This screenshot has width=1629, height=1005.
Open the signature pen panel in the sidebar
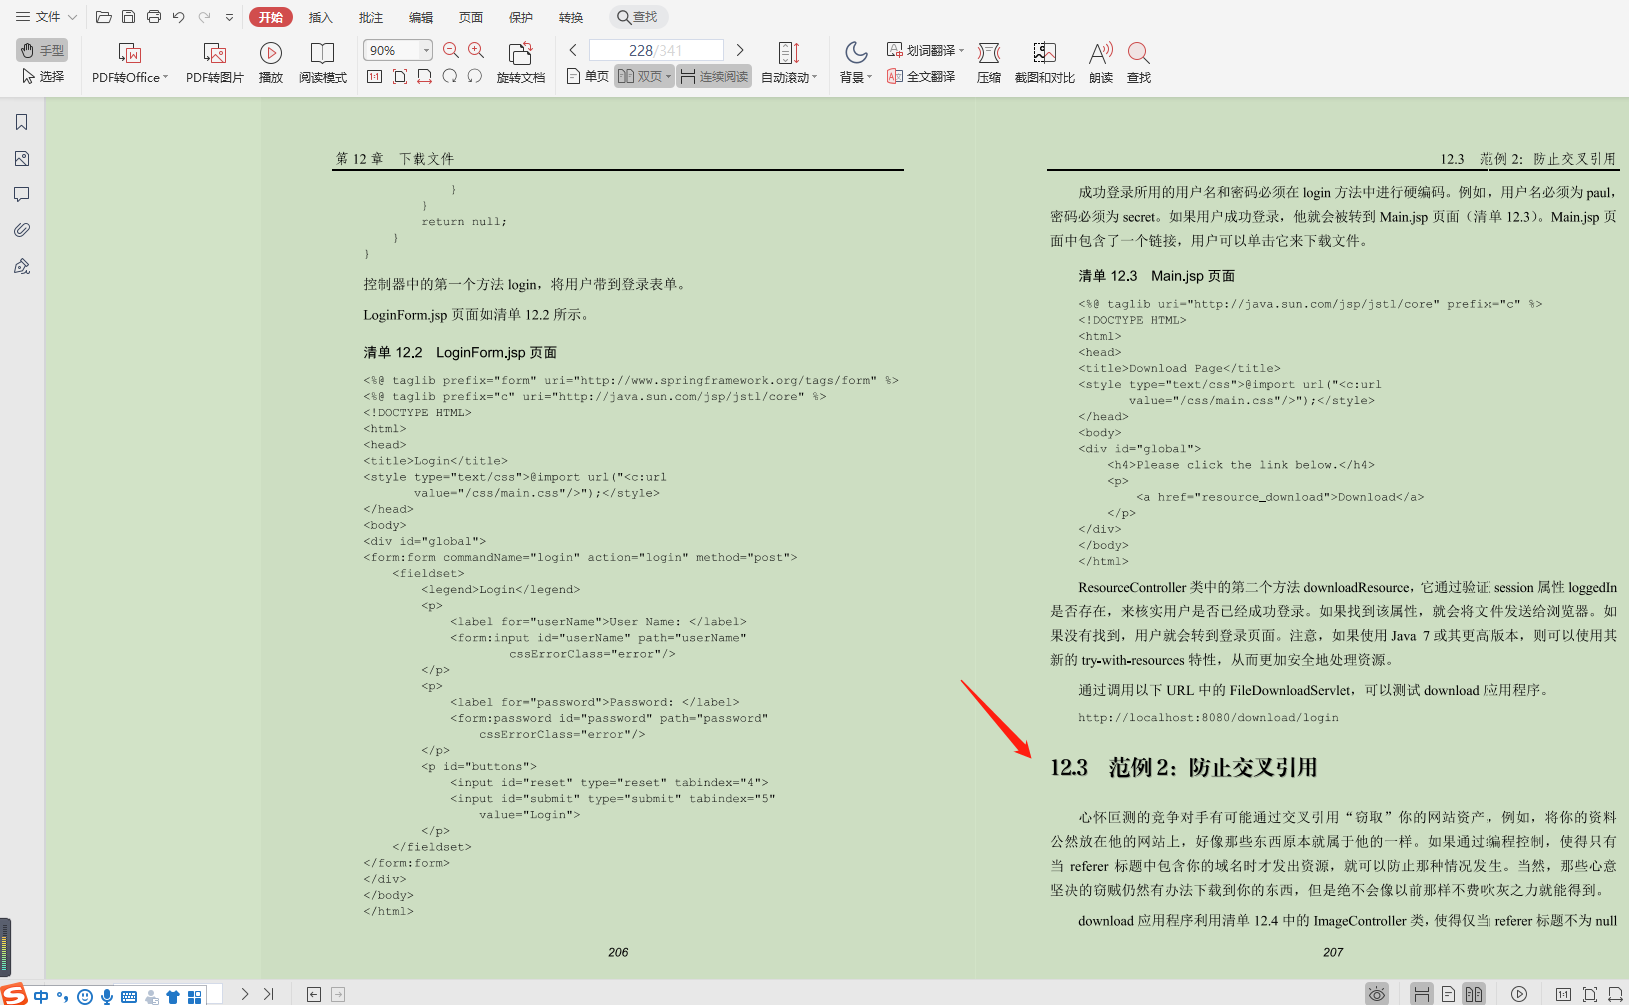22,266
